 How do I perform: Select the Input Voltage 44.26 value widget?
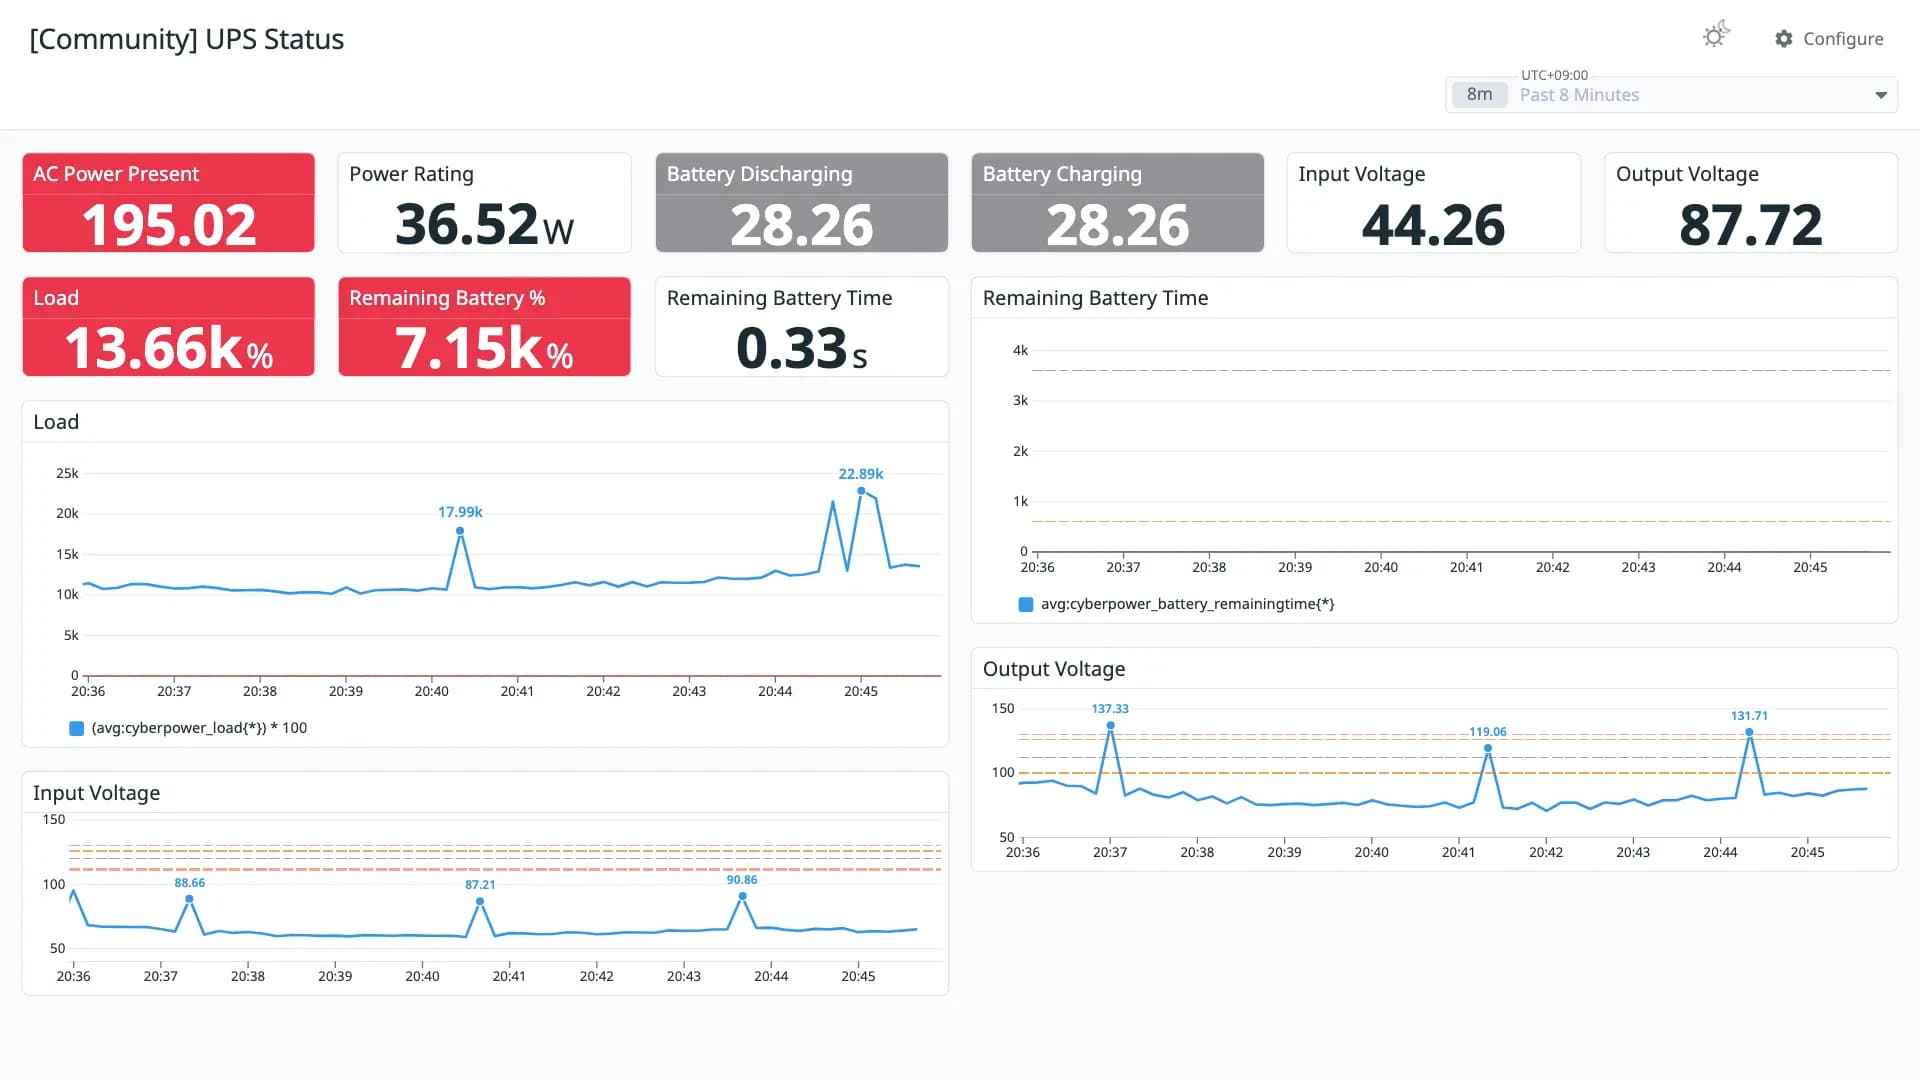click(1434, 202)
